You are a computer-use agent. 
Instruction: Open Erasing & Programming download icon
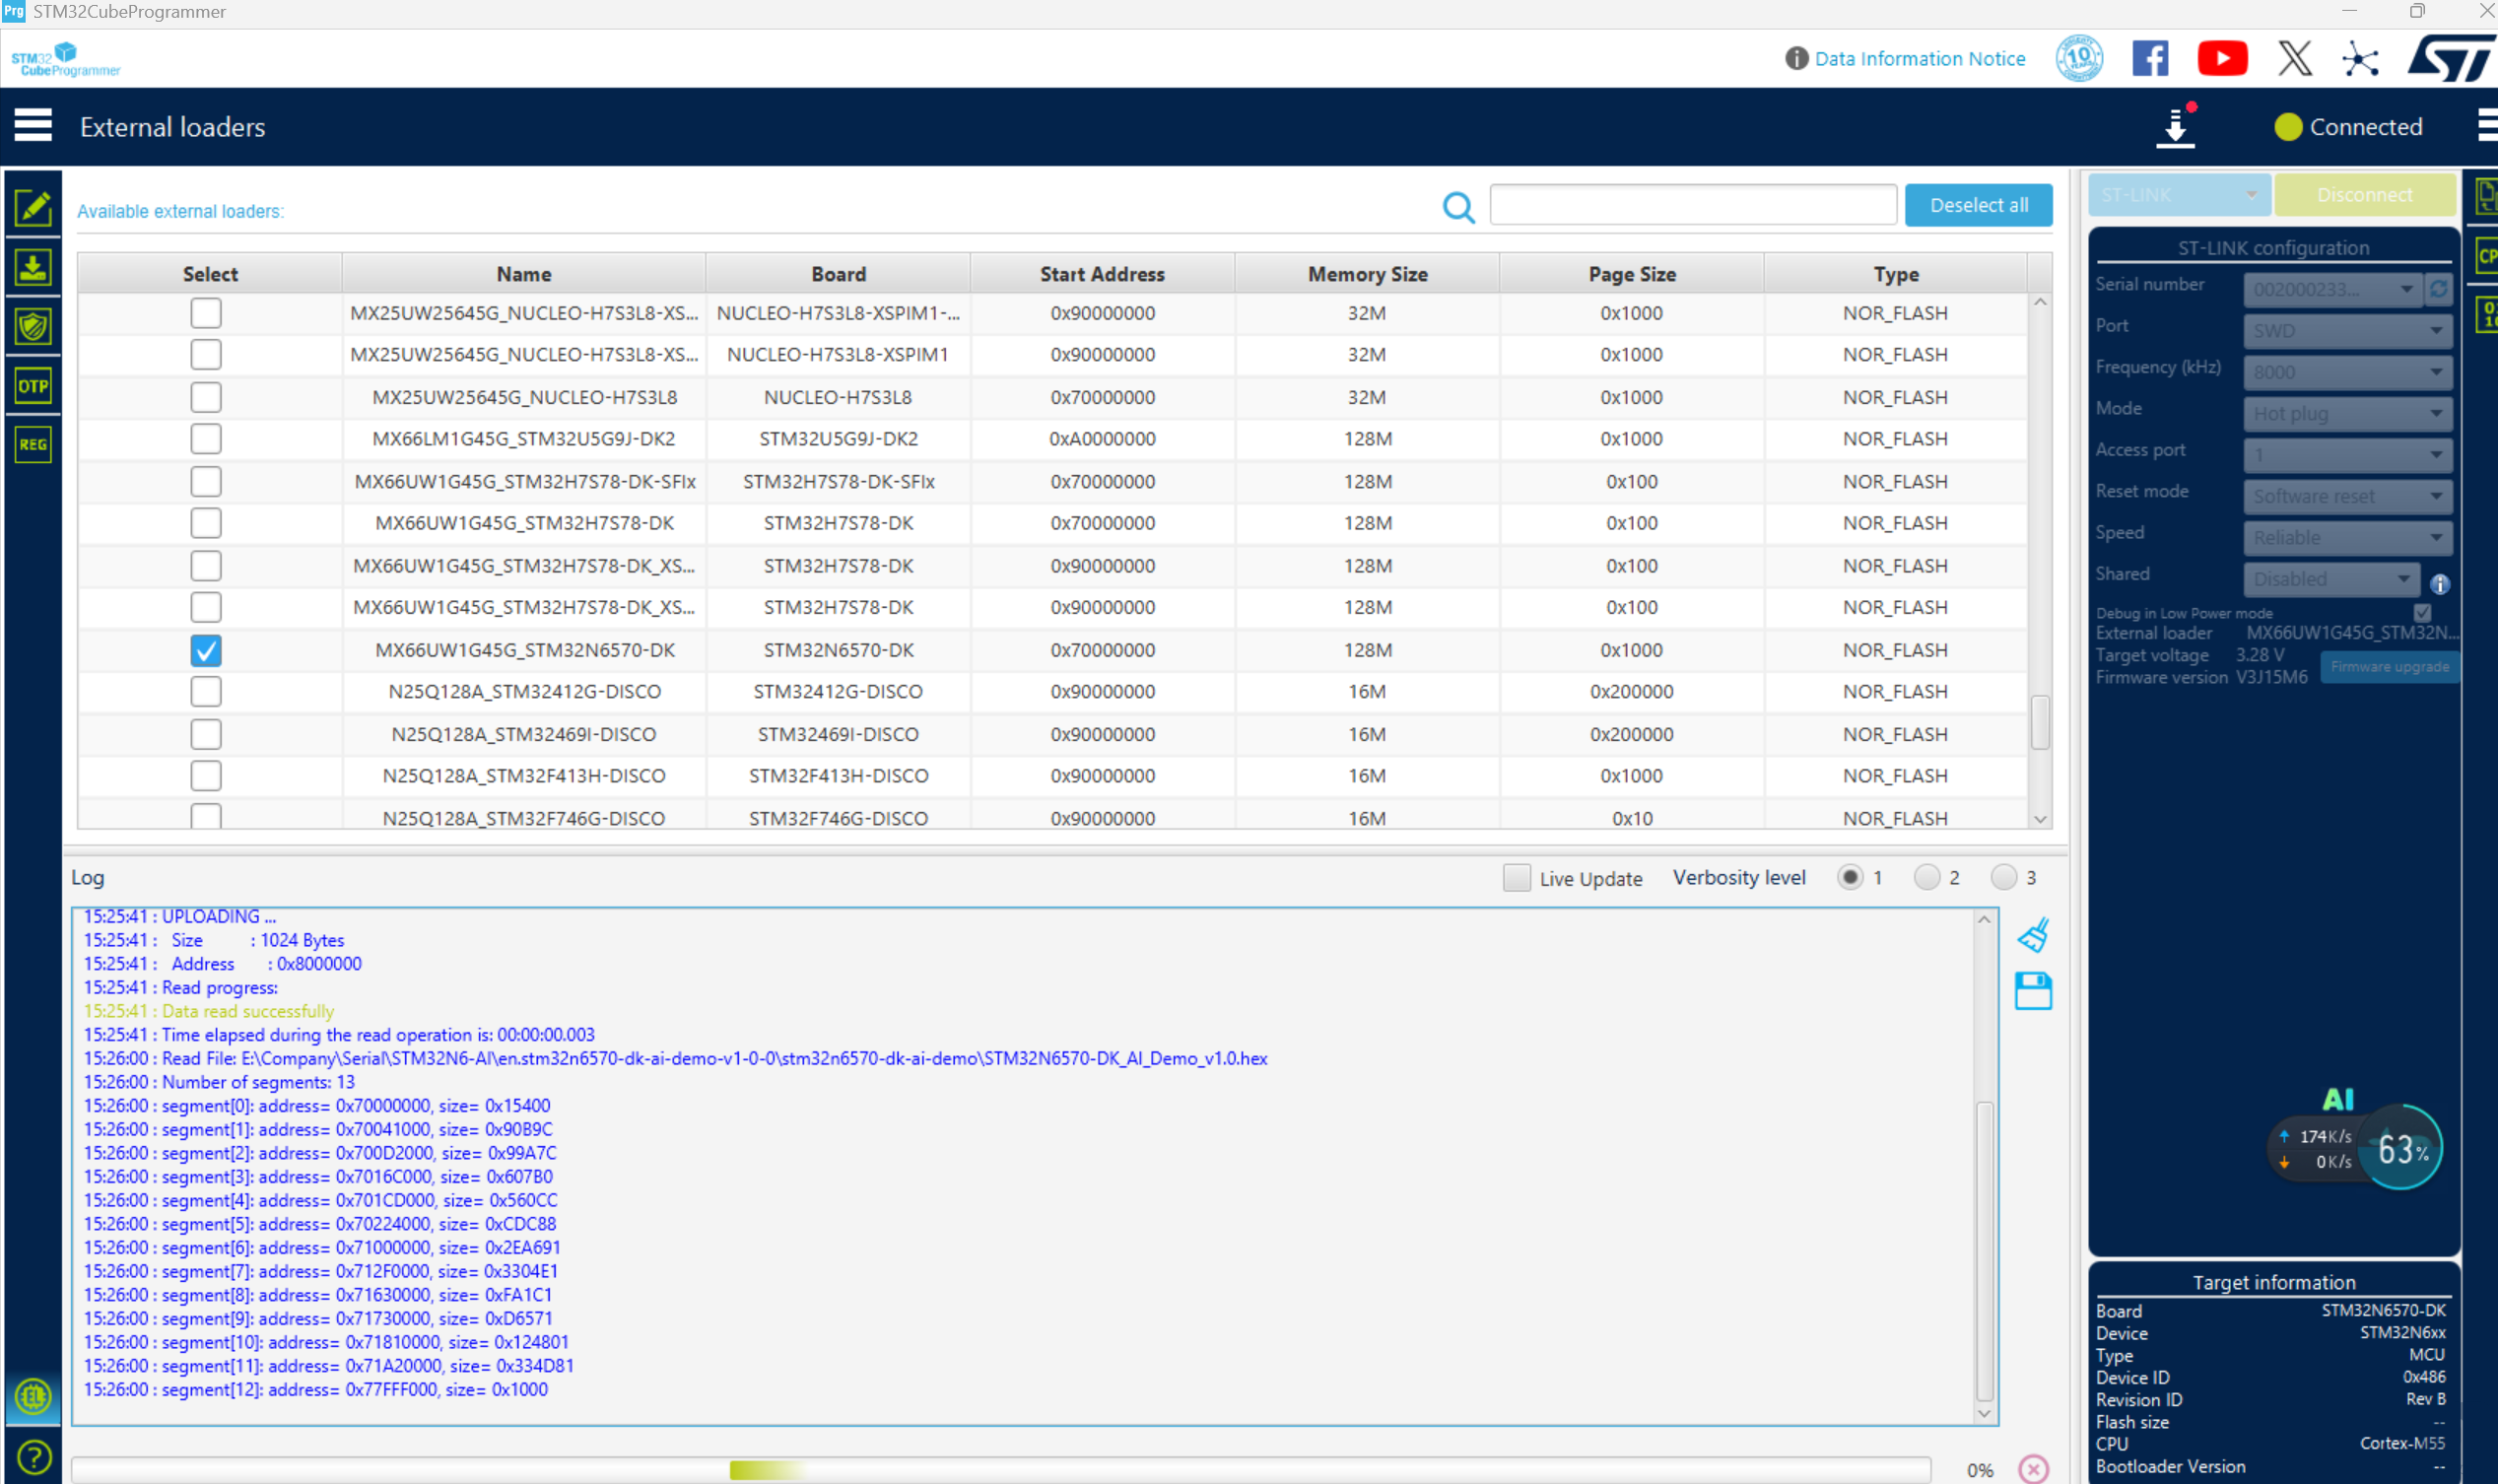[x=33, y=267]
